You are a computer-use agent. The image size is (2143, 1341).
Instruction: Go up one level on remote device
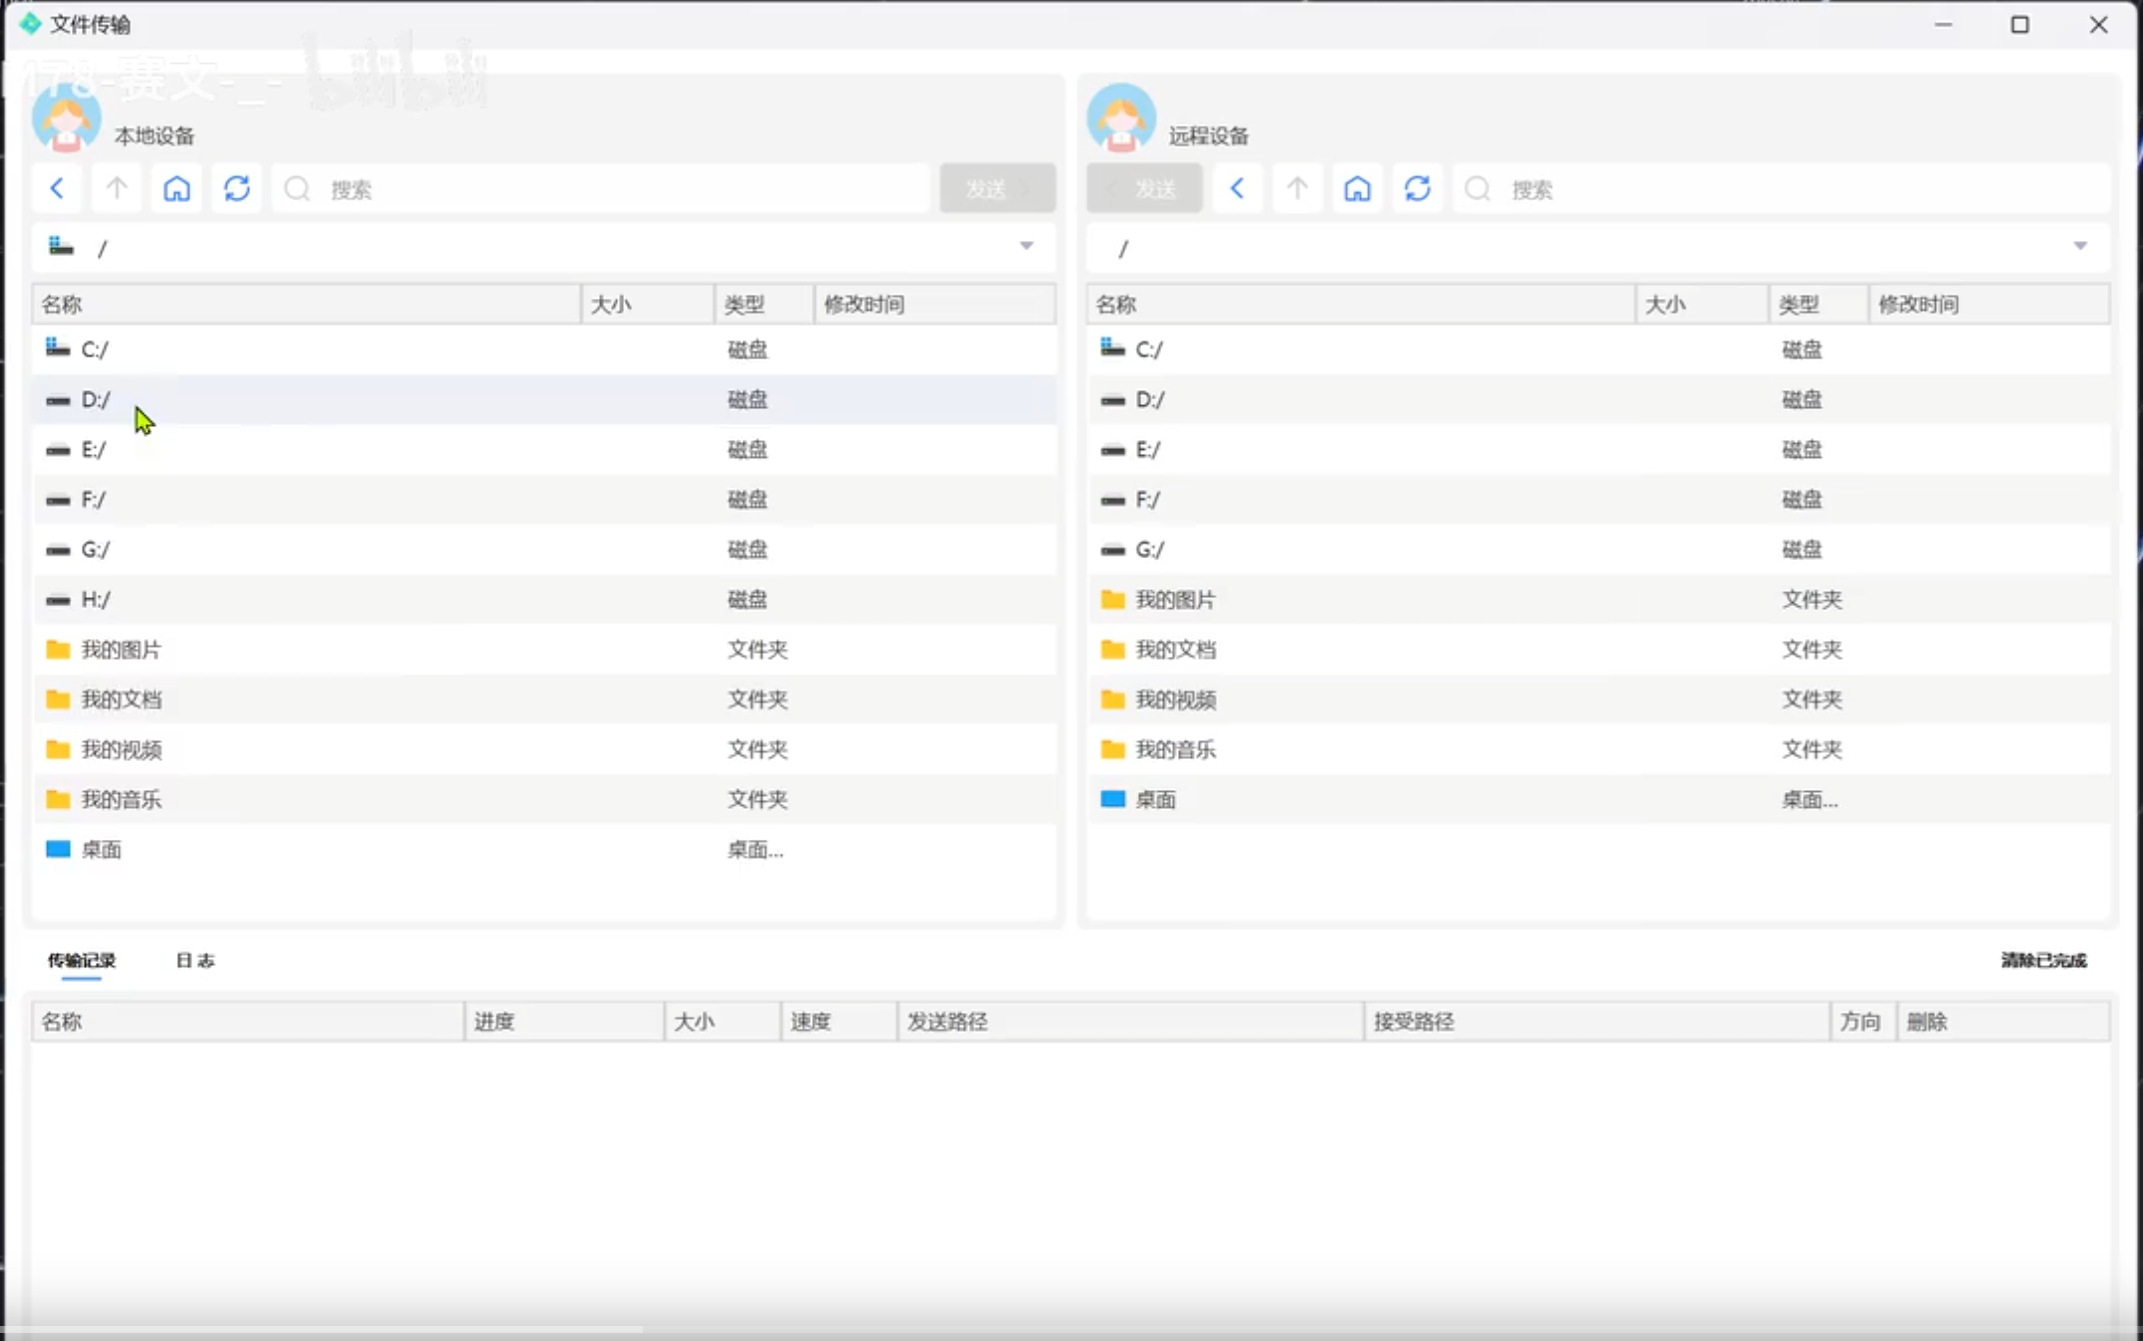pyautogui.click(x=1297, y=188)
